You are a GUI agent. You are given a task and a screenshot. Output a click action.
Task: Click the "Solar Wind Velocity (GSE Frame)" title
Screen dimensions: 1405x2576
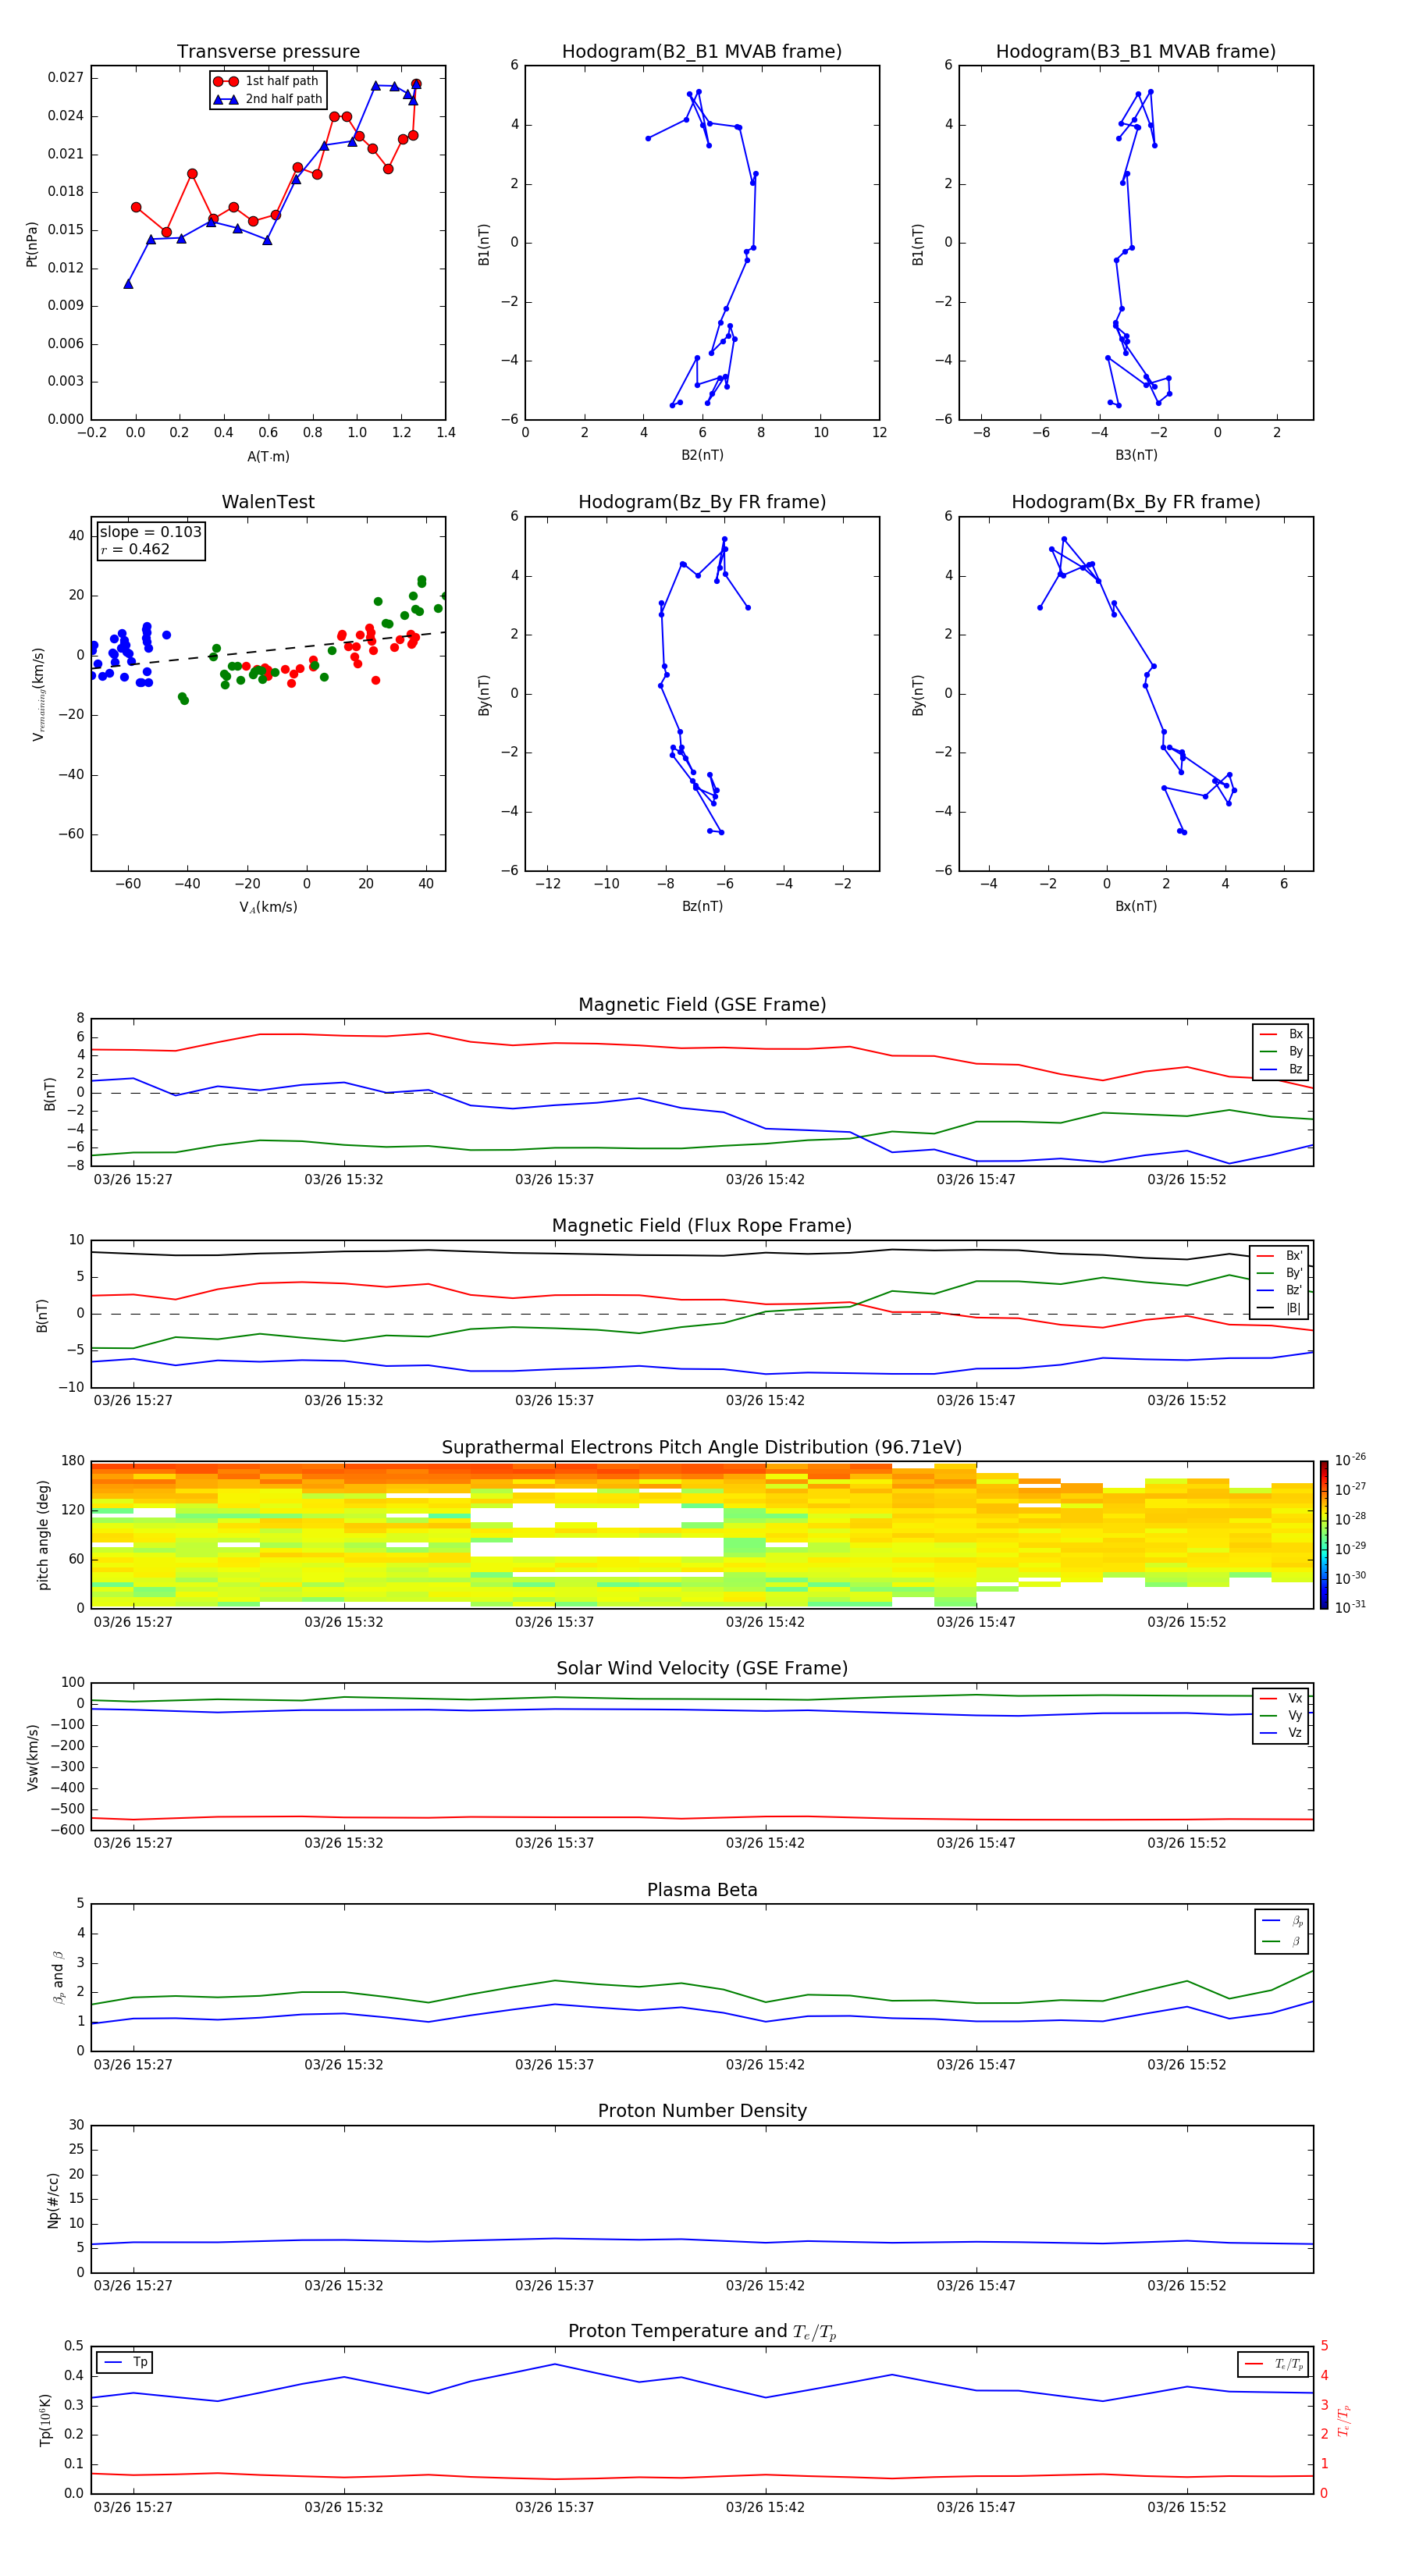[702, 1669]
